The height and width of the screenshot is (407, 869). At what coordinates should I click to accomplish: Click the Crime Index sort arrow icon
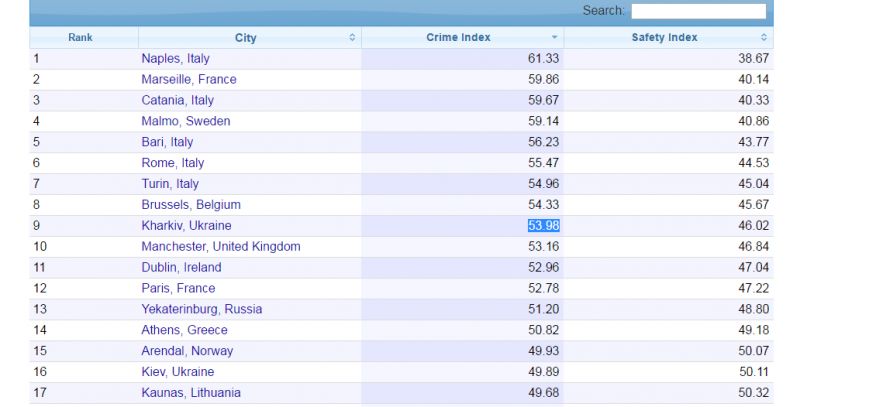(x=554, y=38)
